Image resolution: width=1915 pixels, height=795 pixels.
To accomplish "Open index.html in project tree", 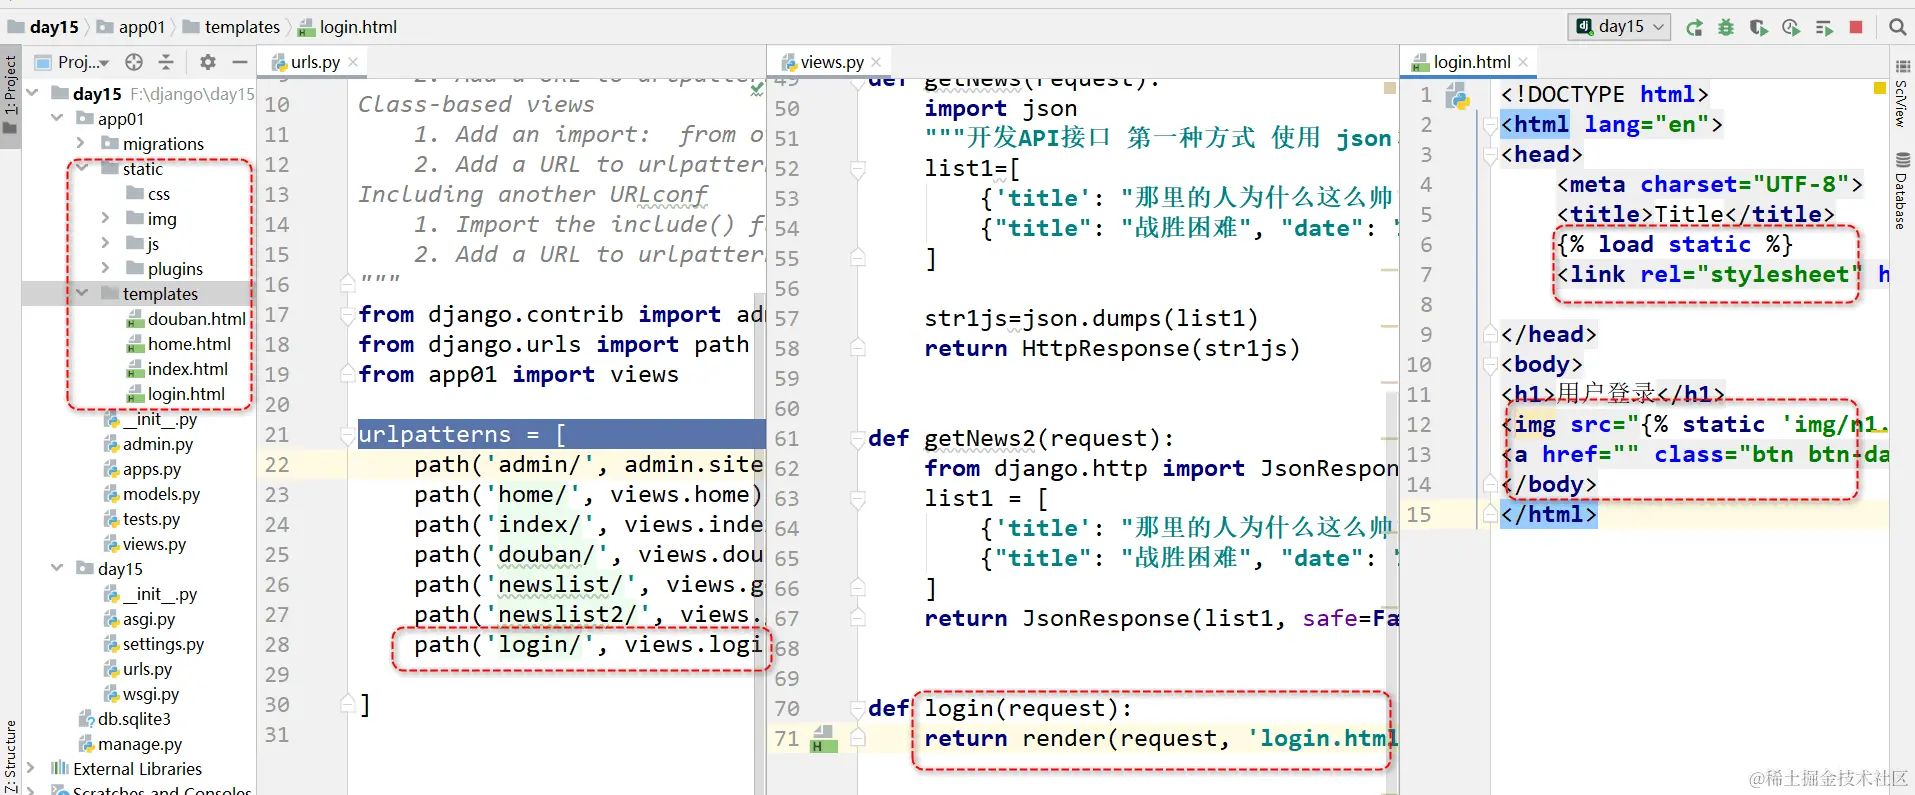I will pos(178,369).
